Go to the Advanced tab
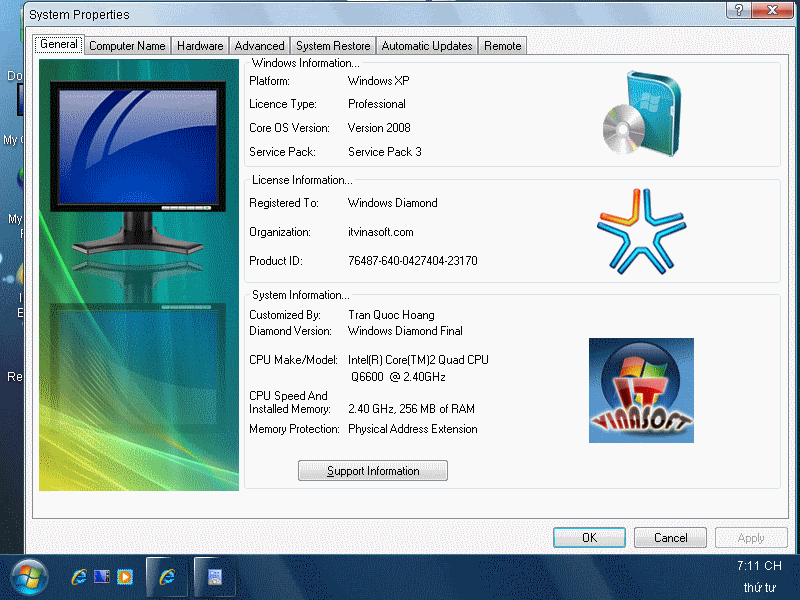The width and height of the screenshot is (800, 600). tap(259, 46)
